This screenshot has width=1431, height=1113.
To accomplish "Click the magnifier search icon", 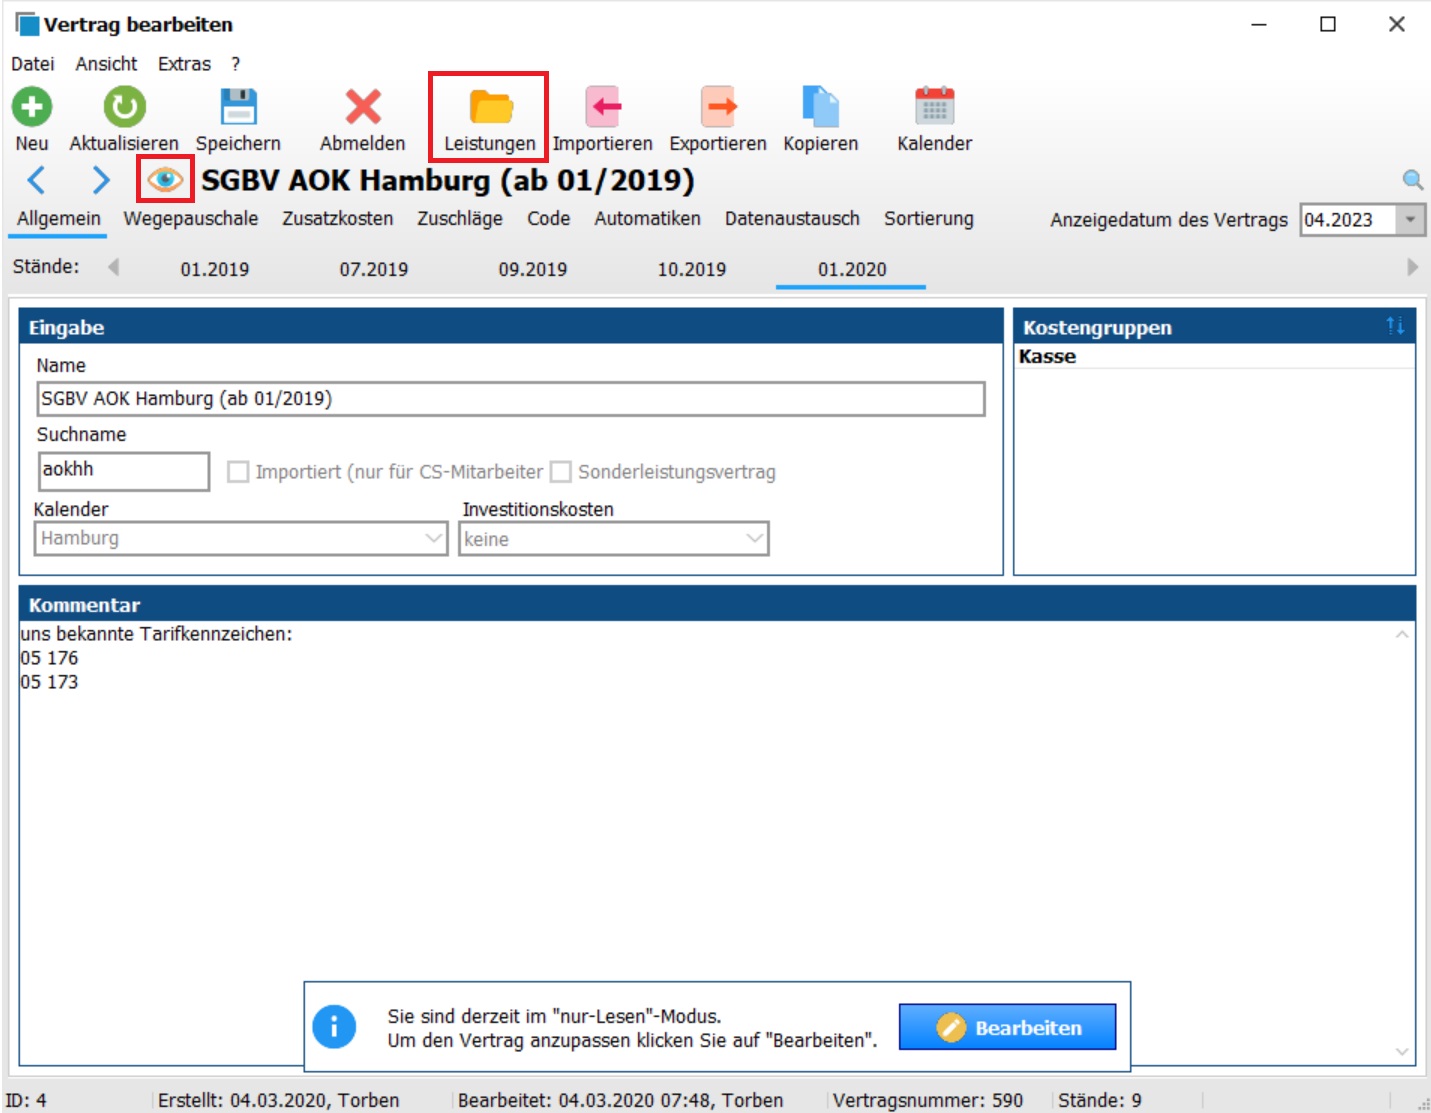I will [x=1412, y=180].
